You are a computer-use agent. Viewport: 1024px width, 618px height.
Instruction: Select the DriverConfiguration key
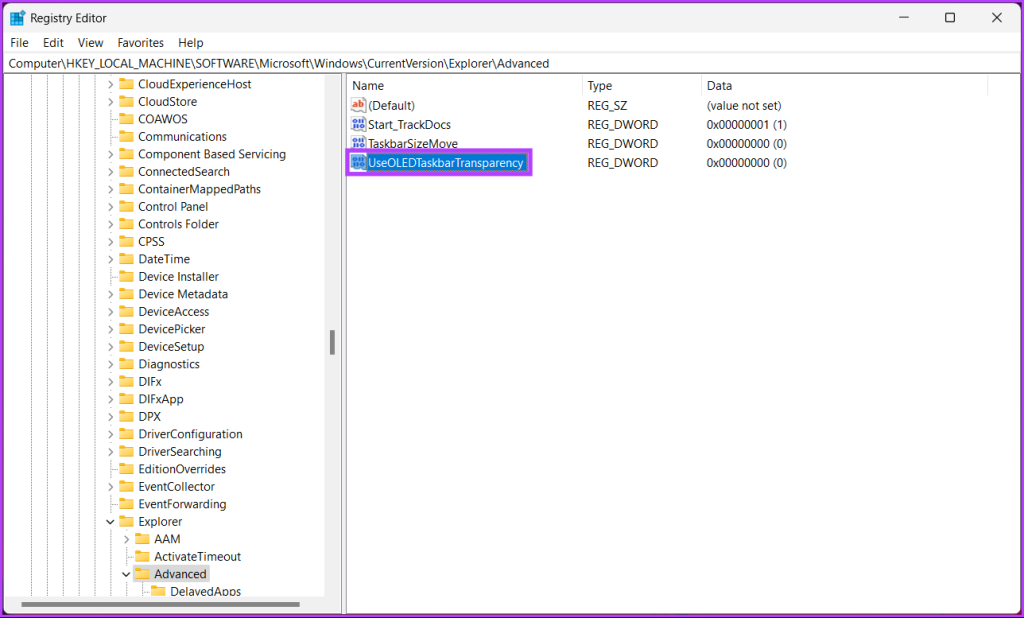pos(190,434)
